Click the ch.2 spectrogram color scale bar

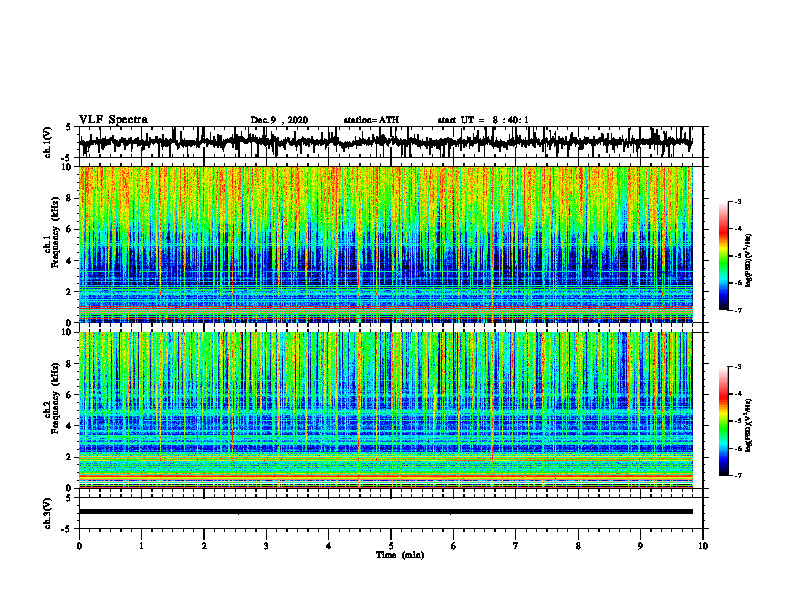click(723, 421)
